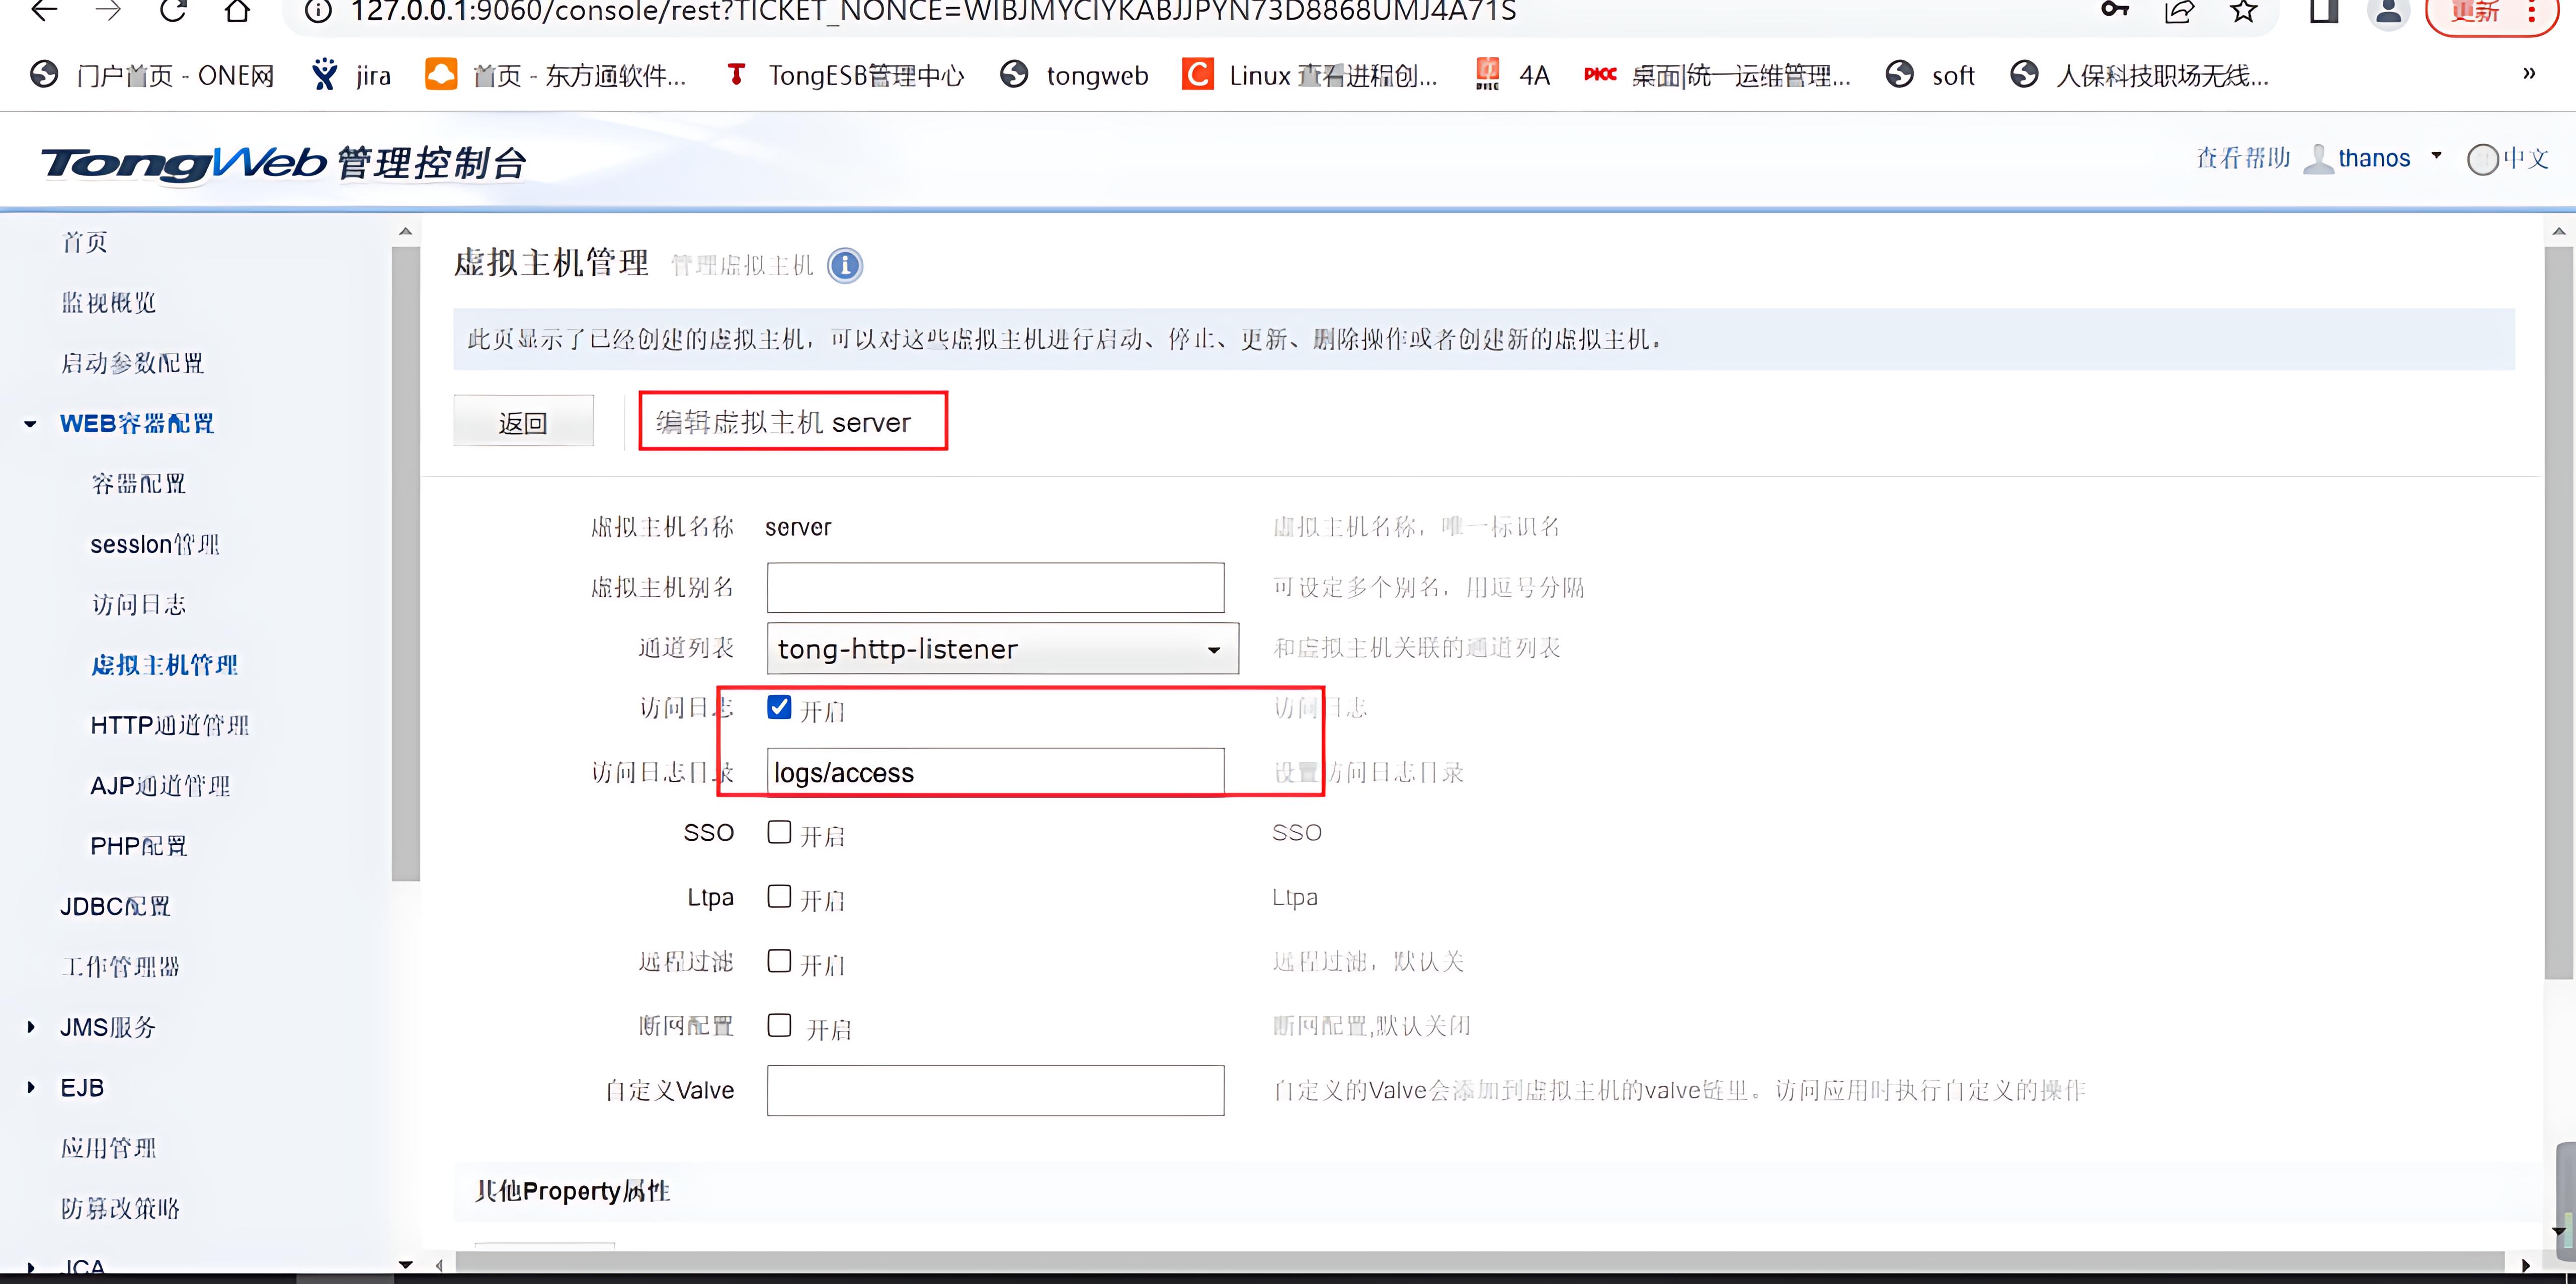Enable the SSO 开启 checkbox
The image size is (2576, 1284).
(x=779, y=831)
